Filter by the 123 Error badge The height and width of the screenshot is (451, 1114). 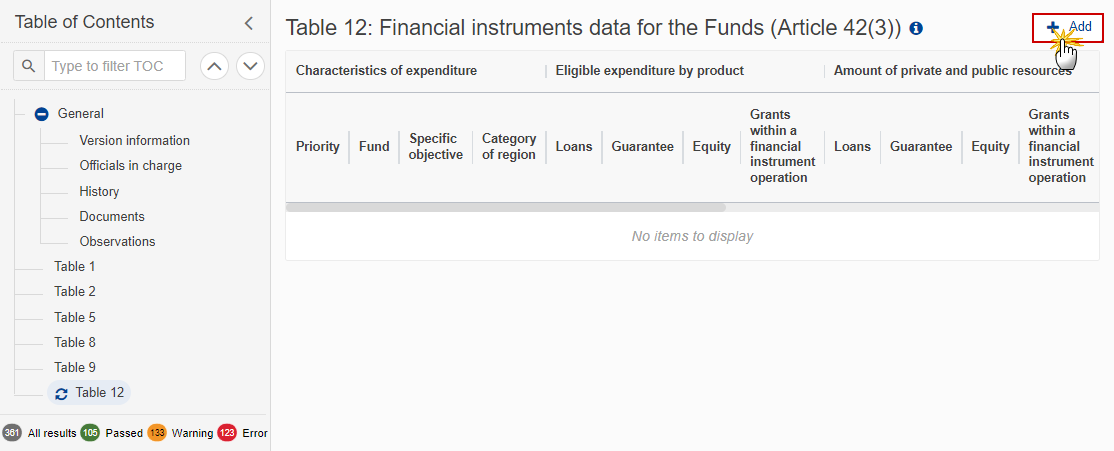click(227, 433)
